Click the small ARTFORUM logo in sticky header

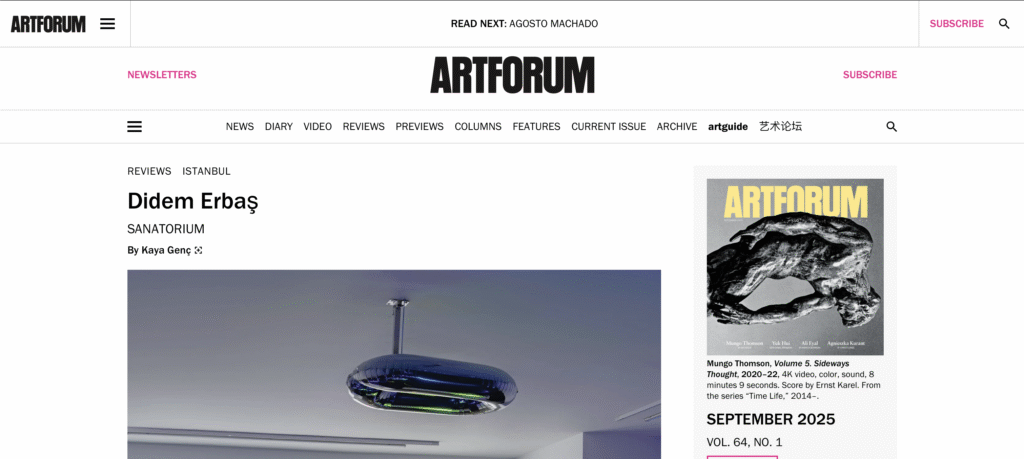coord(48,24)
